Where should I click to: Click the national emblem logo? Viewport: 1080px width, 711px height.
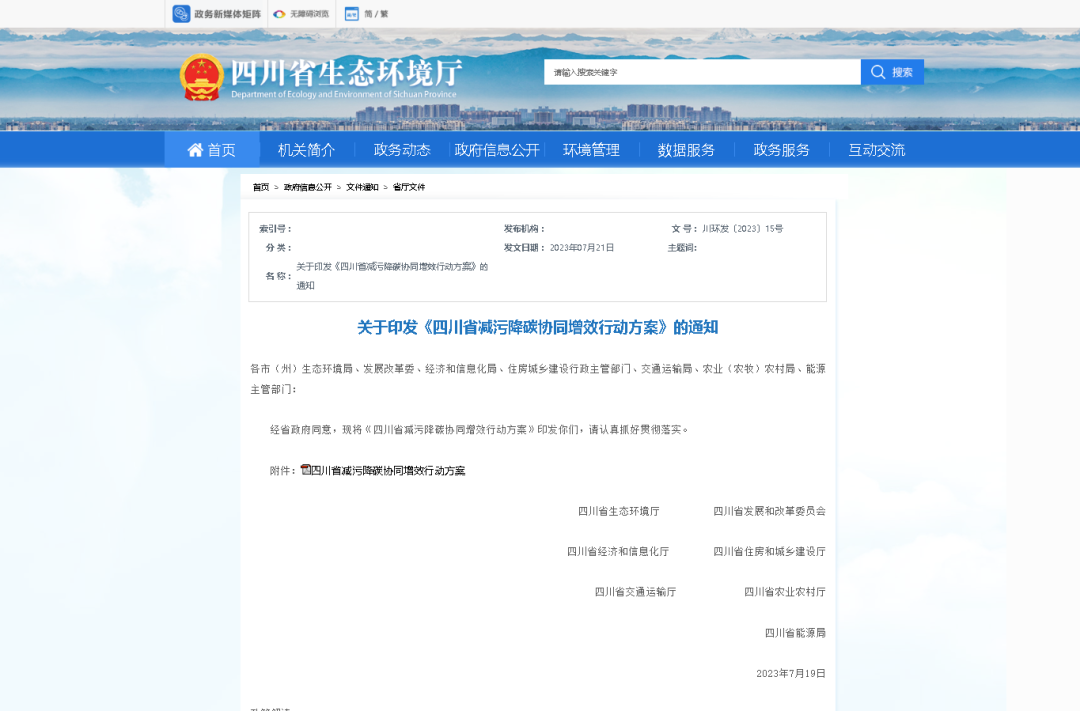201,77
